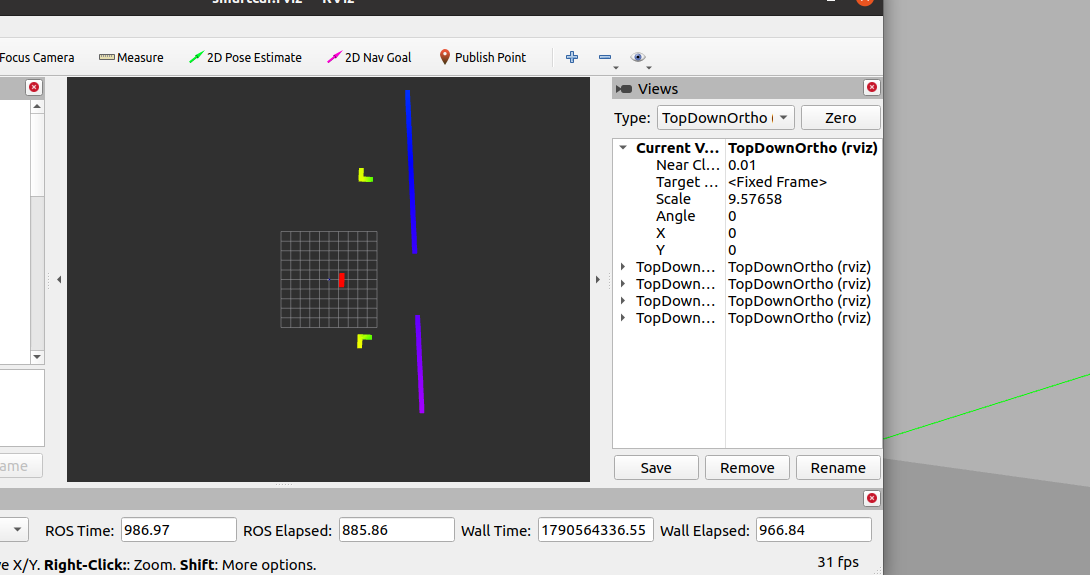
Task: Click the Zero button
Action: tap(840, 118)
